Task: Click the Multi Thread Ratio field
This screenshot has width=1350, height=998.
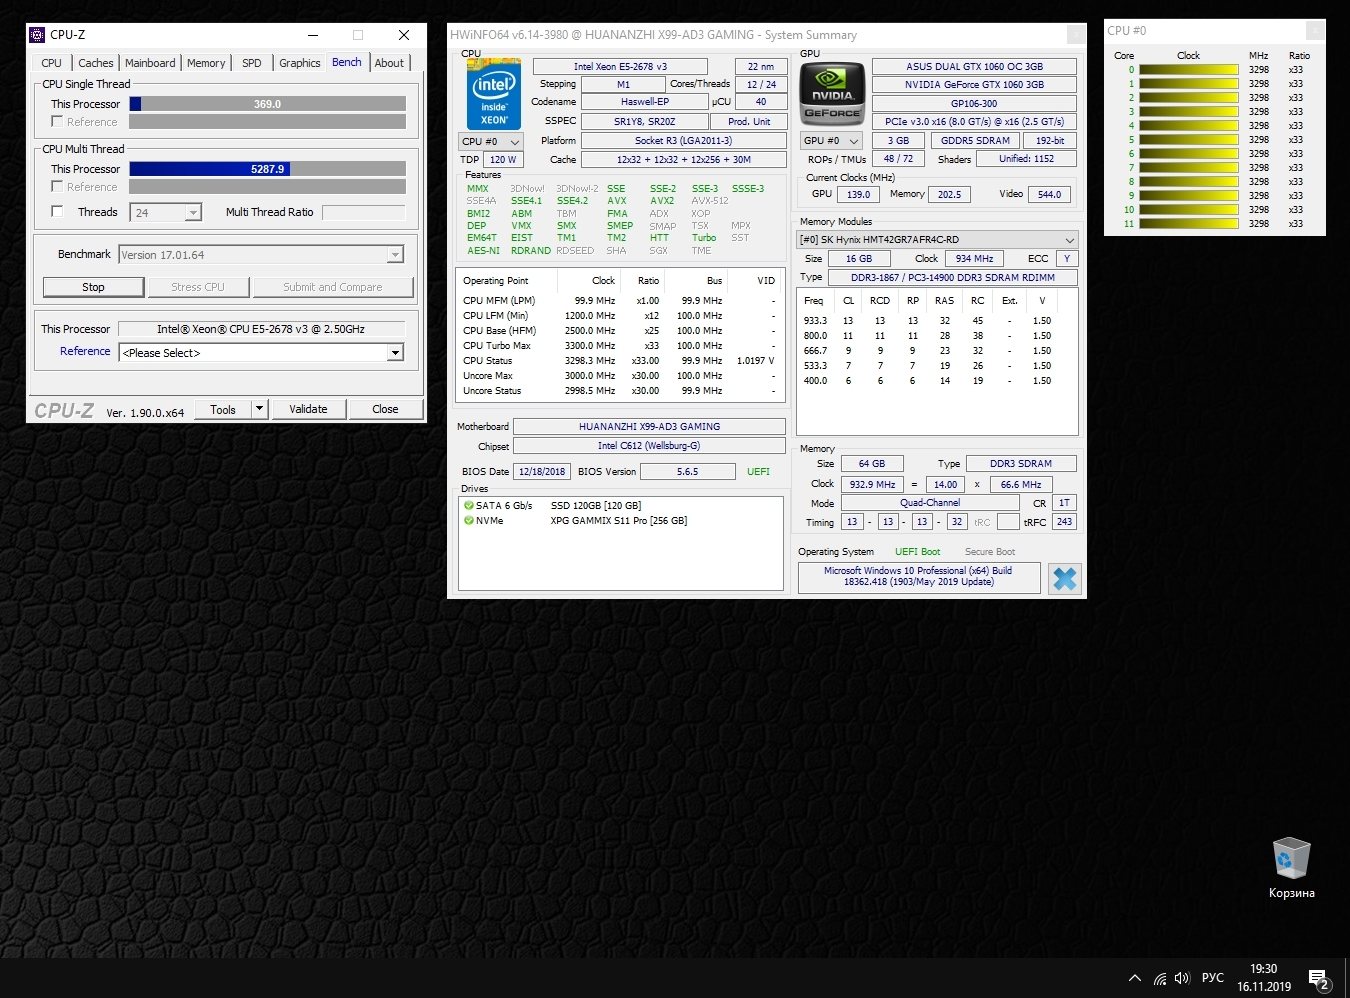Action: click(x=363, y=212)
